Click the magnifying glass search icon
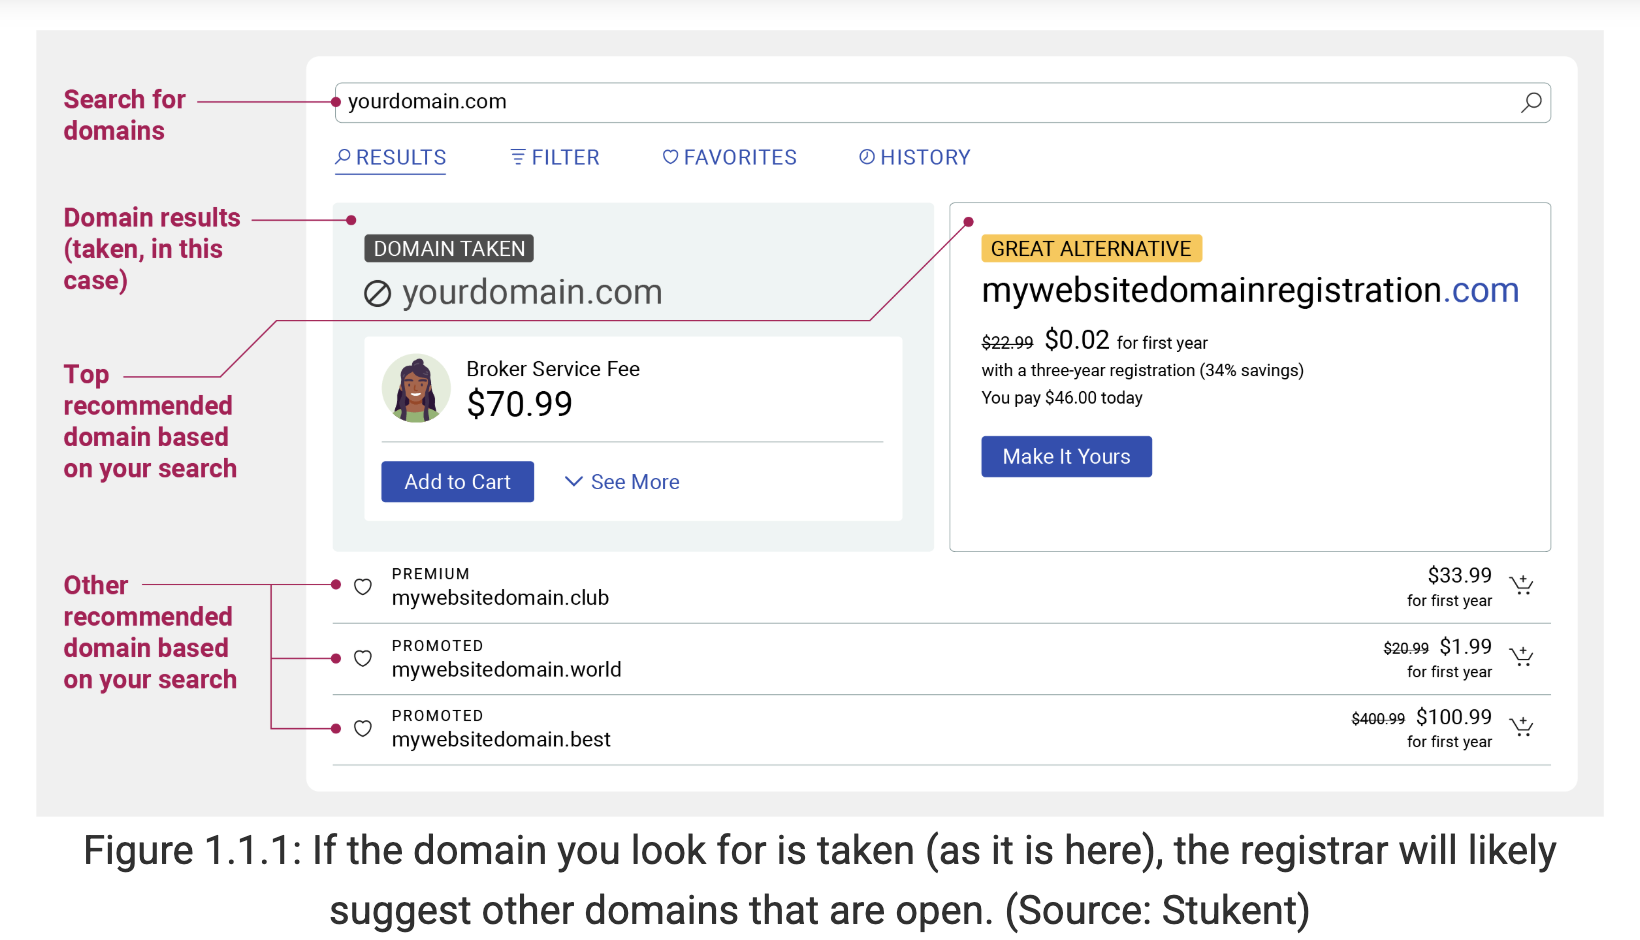 coord(1531,102)
